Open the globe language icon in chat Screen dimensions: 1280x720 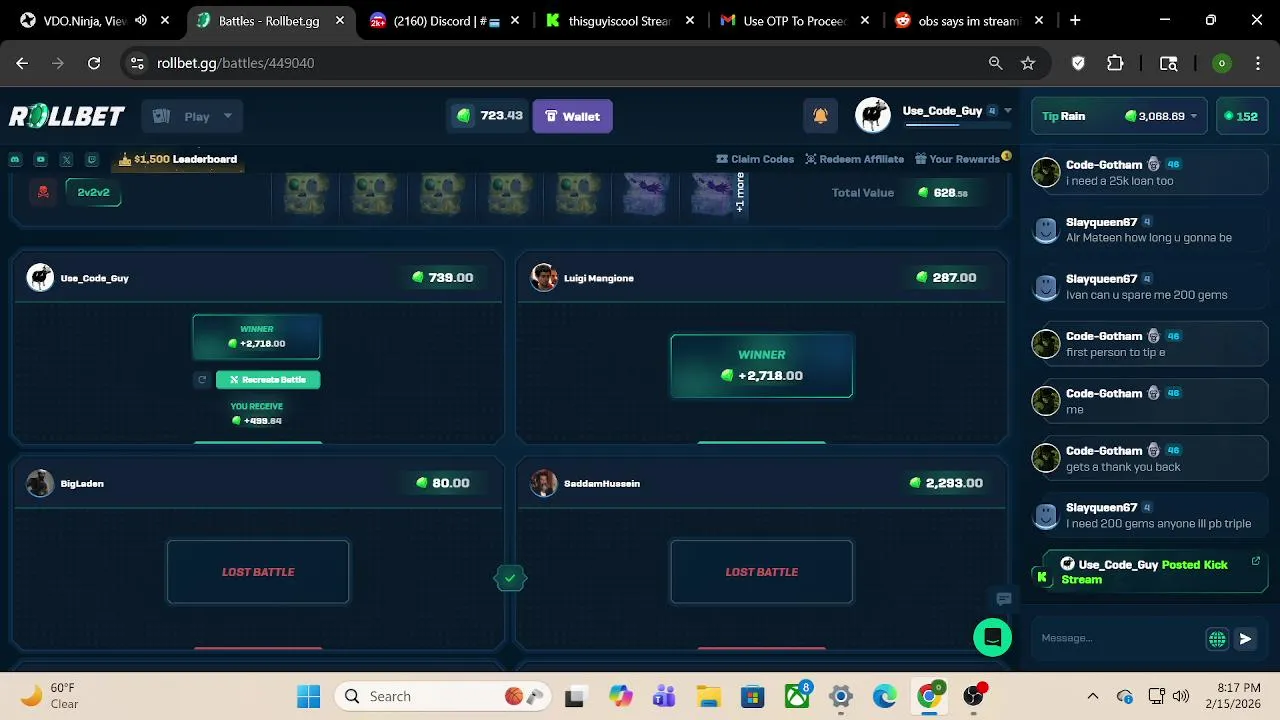click(1217, 639)
